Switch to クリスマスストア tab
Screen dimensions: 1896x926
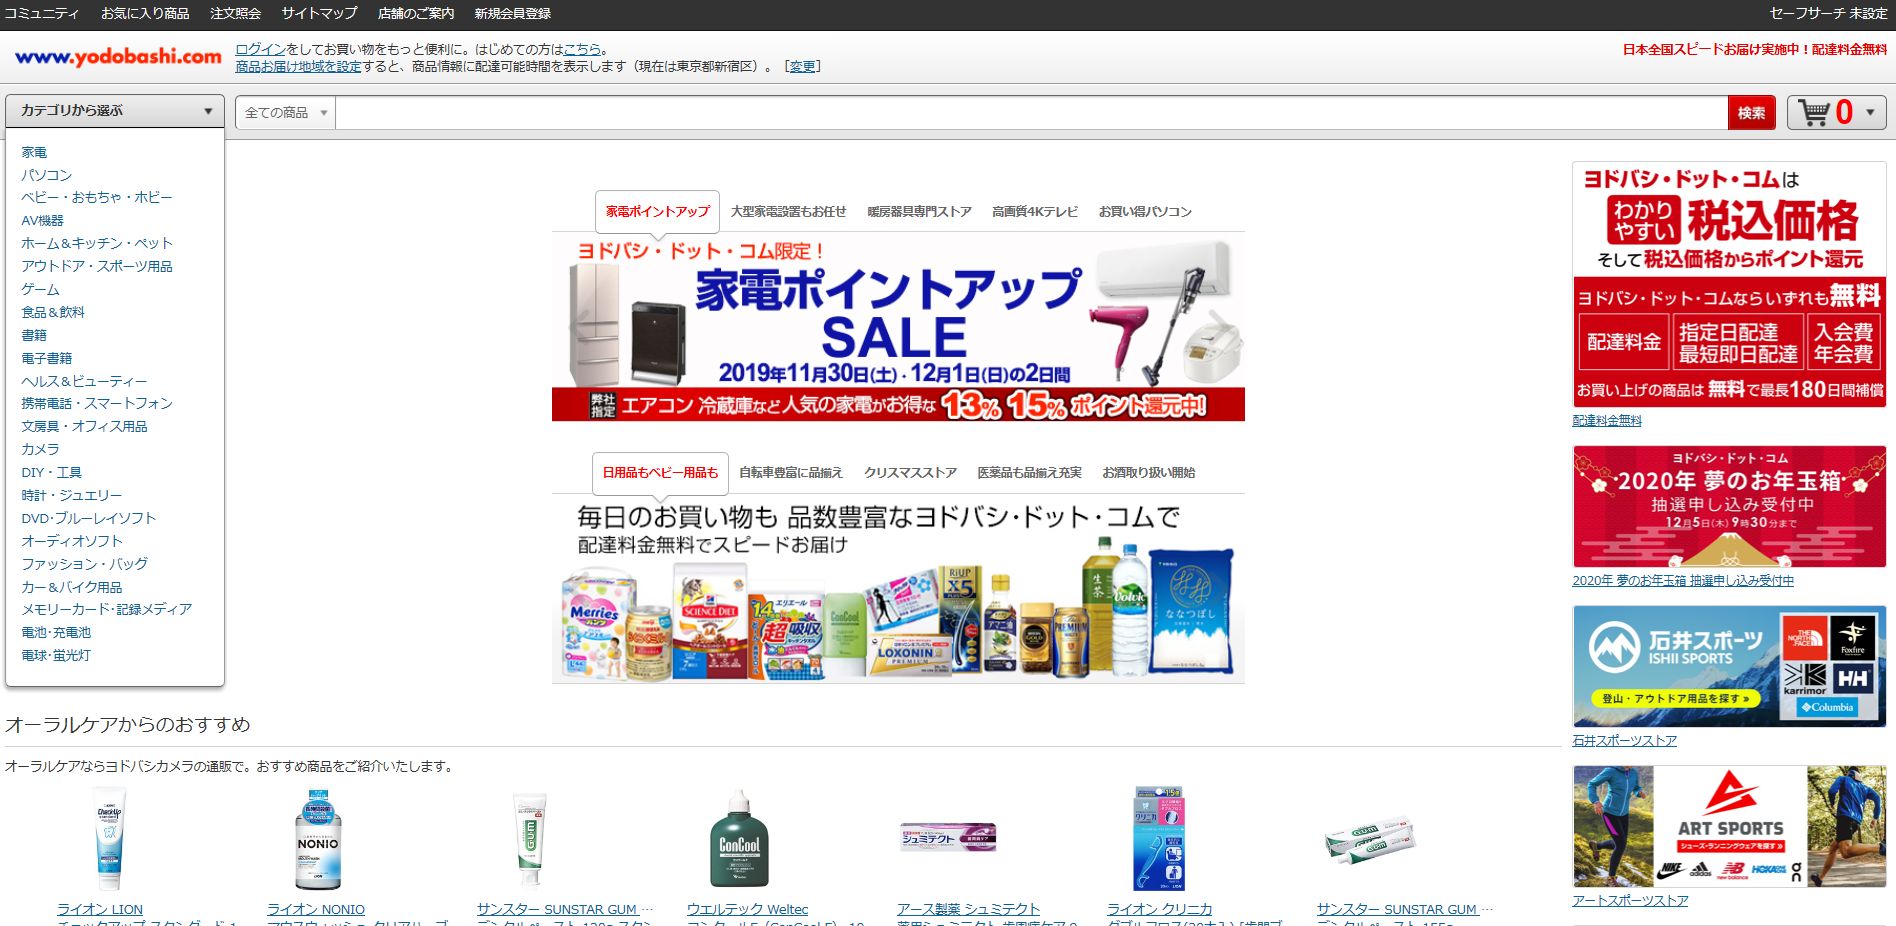[910, 472]
